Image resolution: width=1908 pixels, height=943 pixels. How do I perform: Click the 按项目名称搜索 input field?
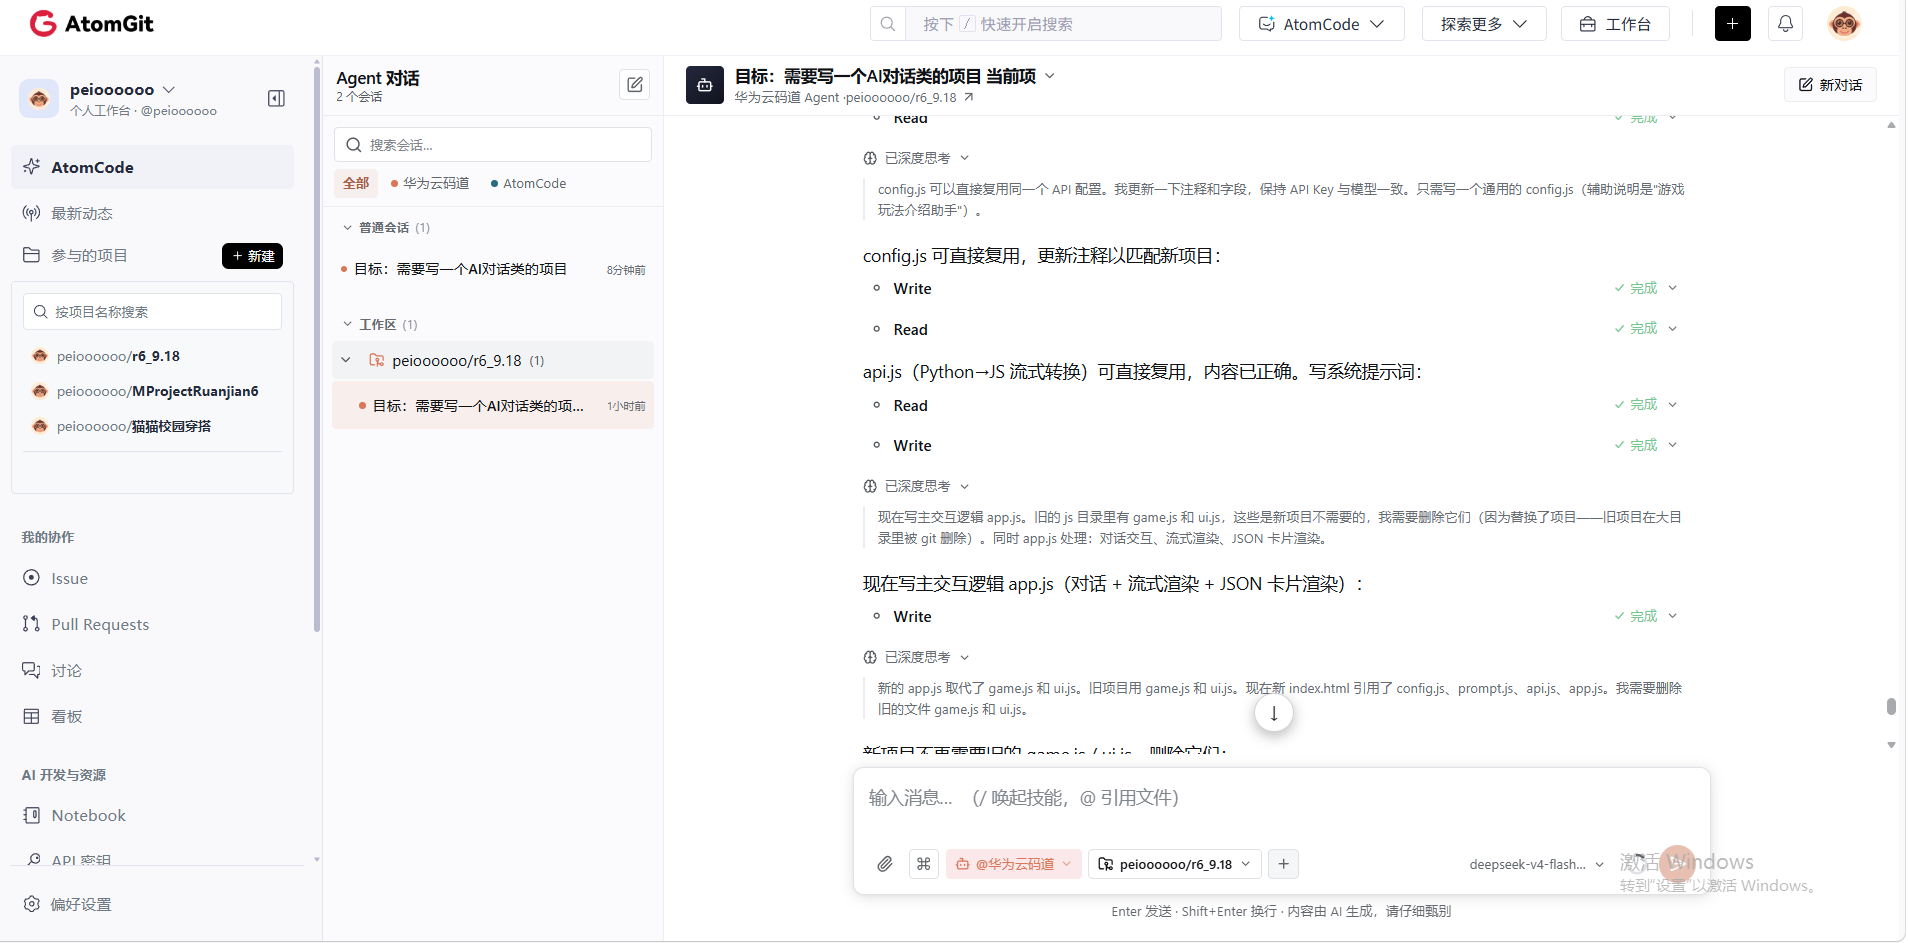152,312
